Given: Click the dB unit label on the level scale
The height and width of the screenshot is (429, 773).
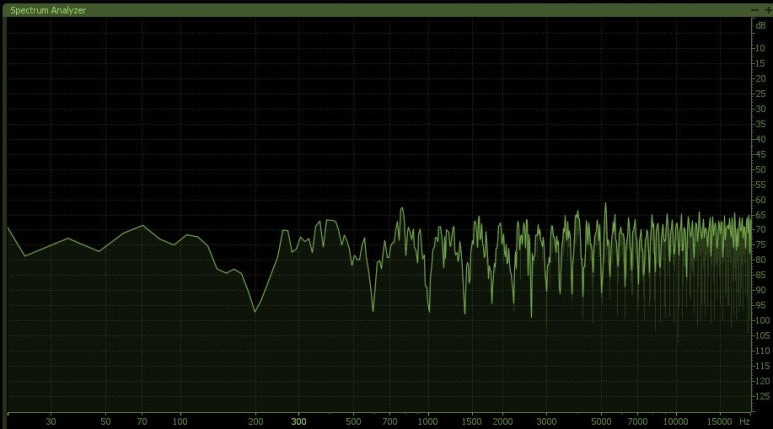Looking at the screenshot, I should (x=760, y=26).
